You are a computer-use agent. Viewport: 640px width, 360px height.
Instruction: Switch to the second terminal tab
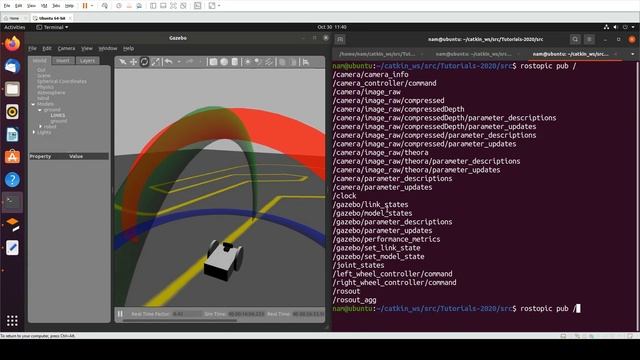pos(473,54)
